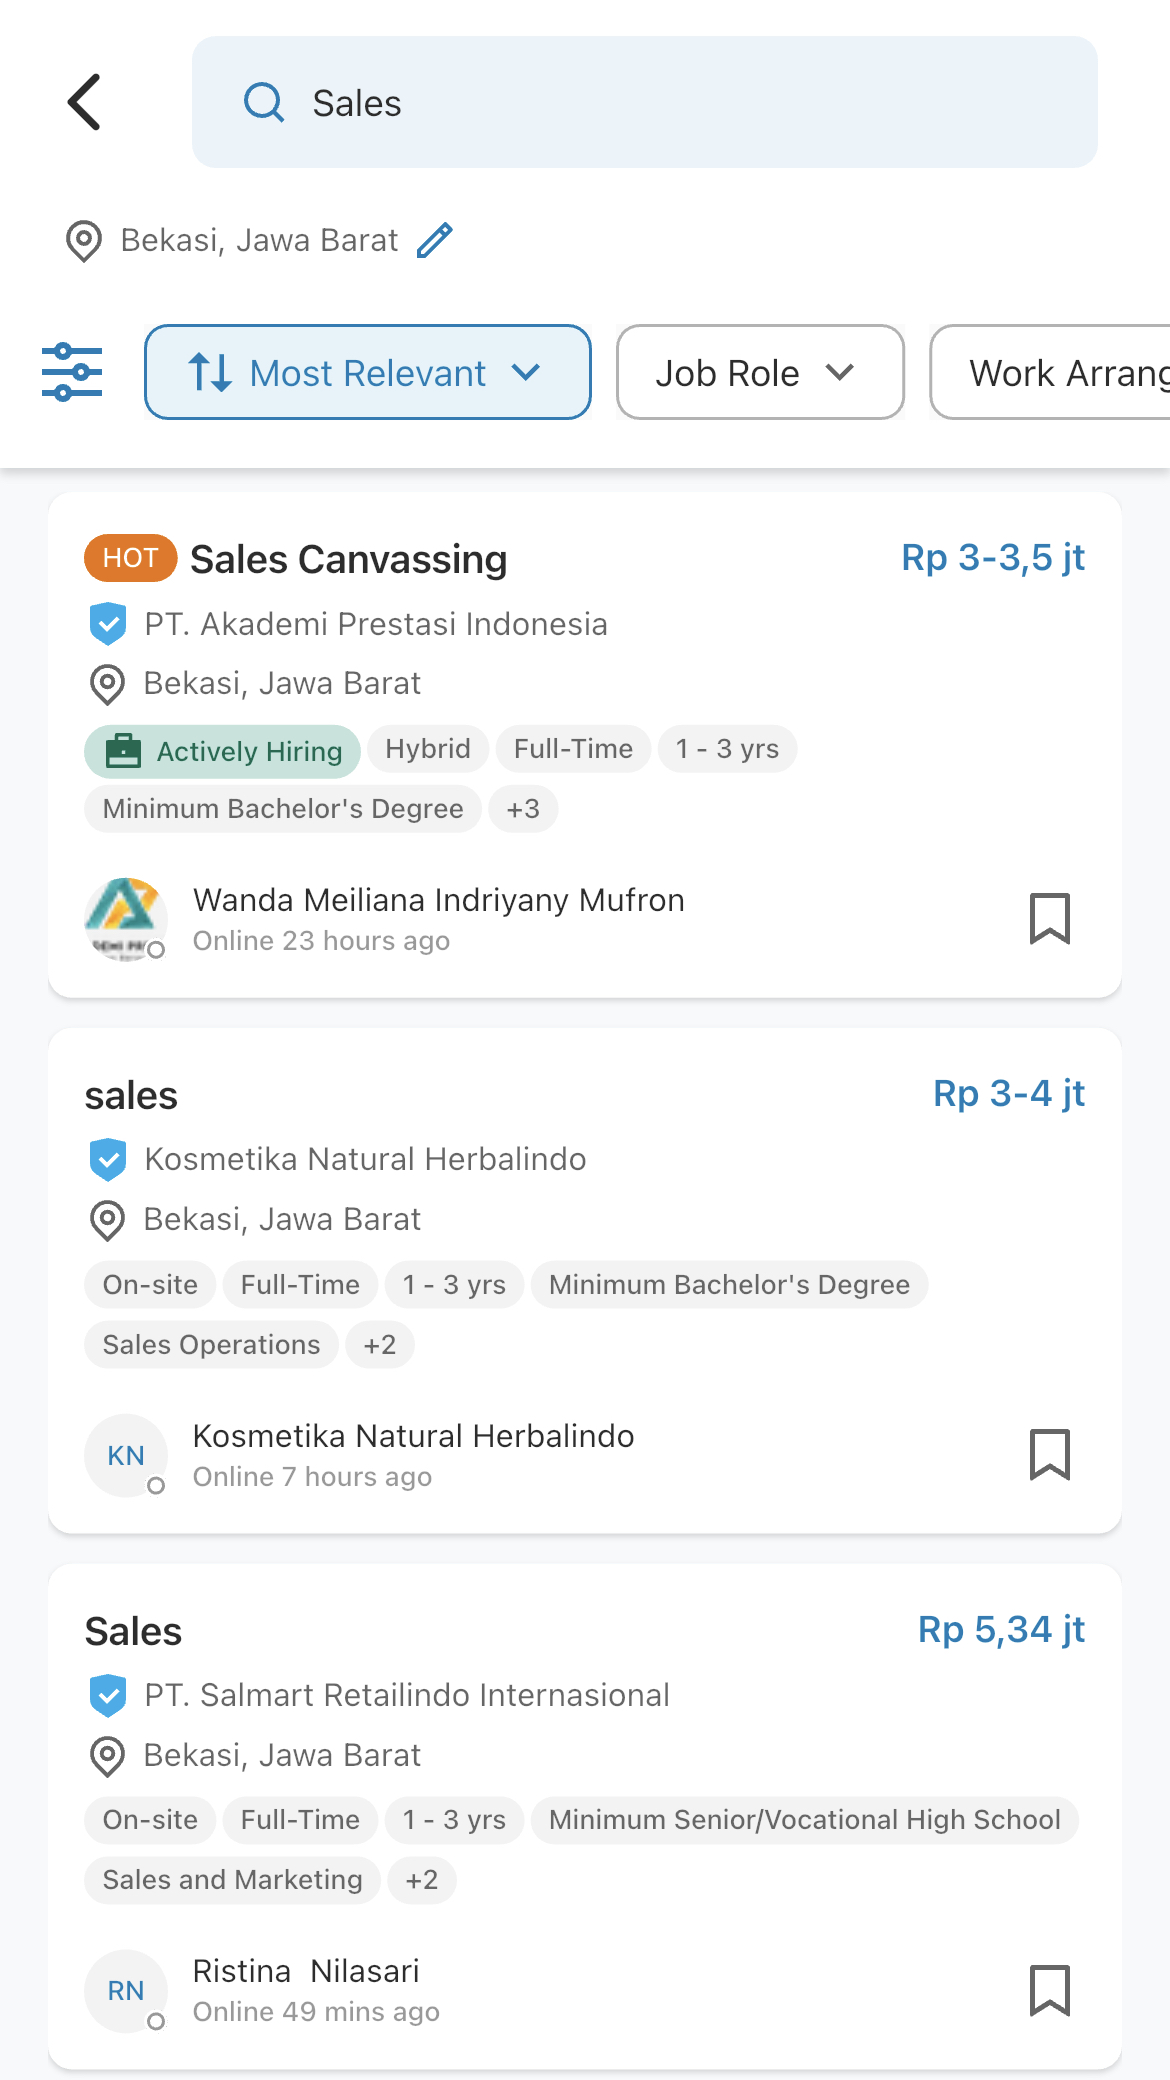Click the location pin beside Bekasi header
The width and height of the screenshot is (1170, 2080).
pyautogui.click(x=84, y=241)
